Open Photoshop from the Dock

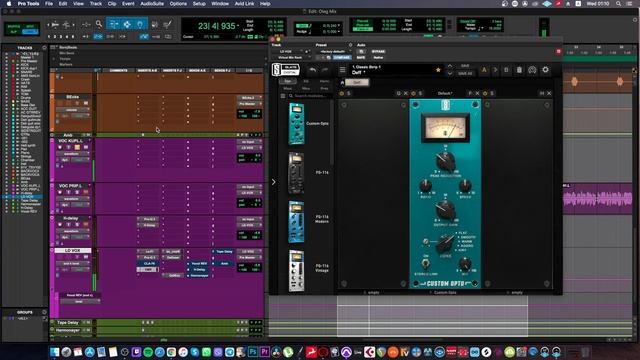coord(253,352)
